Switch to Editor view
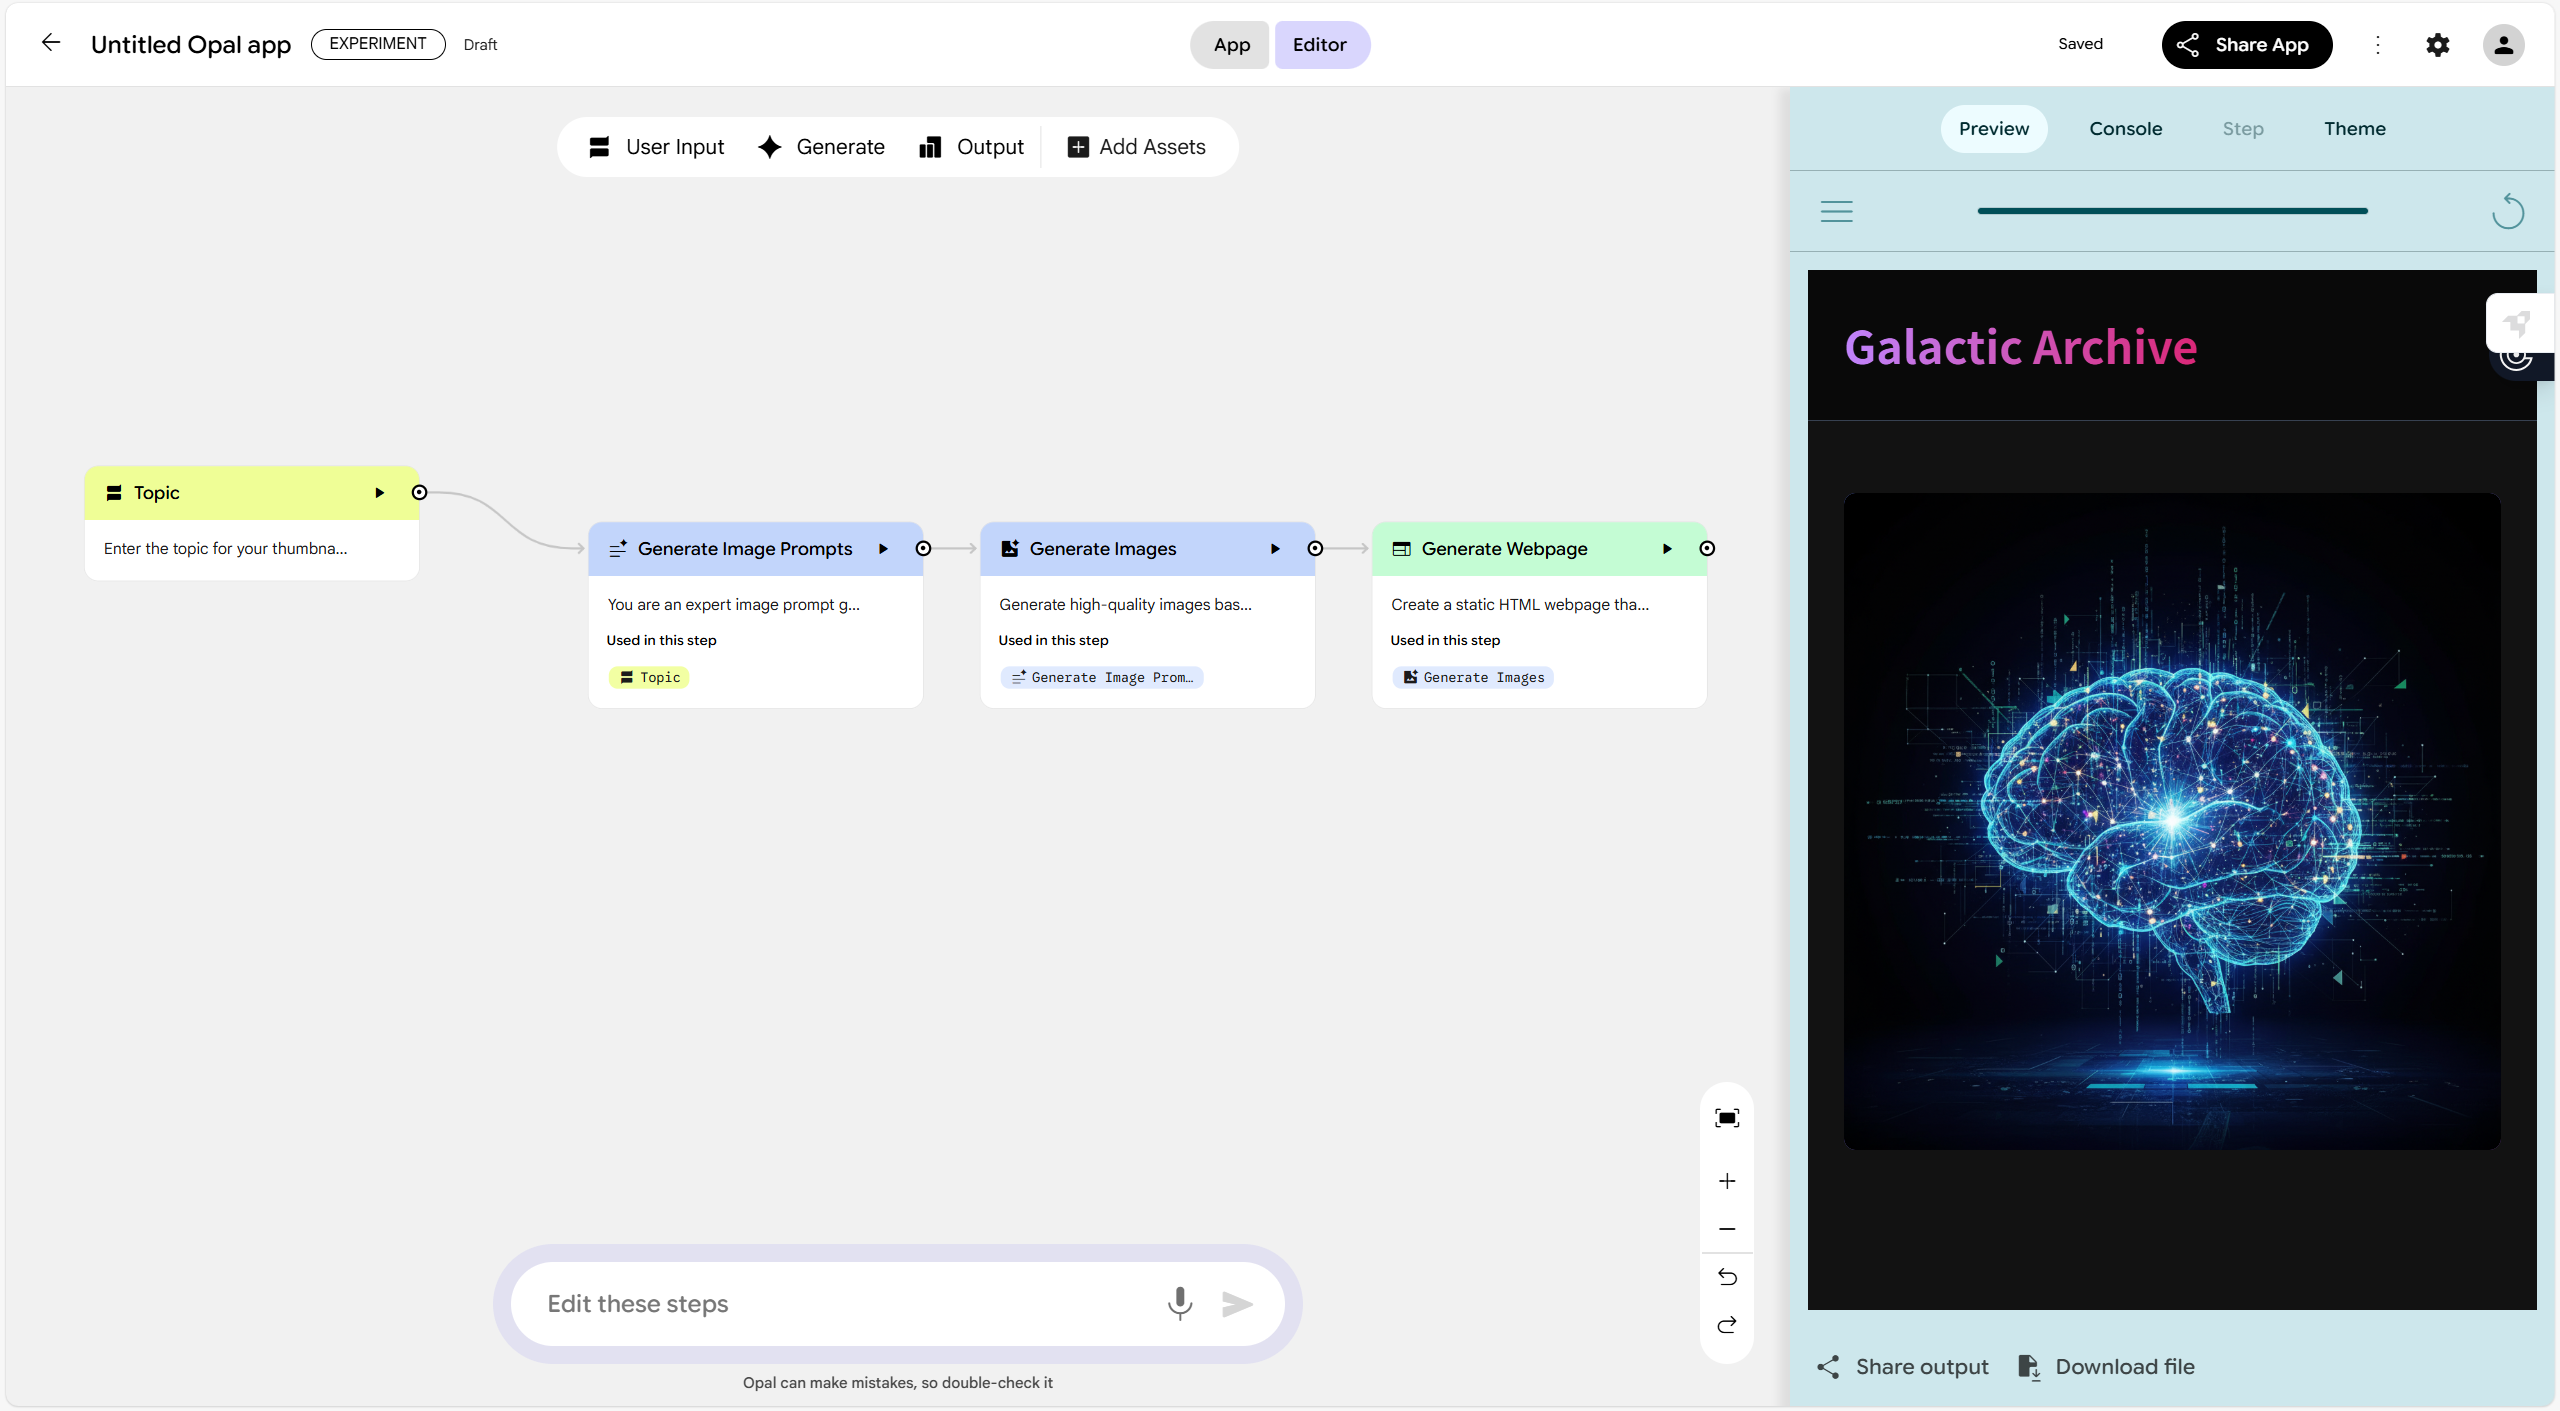This screenshot has width=2560, height=1411. click(x=1319, y=45)
